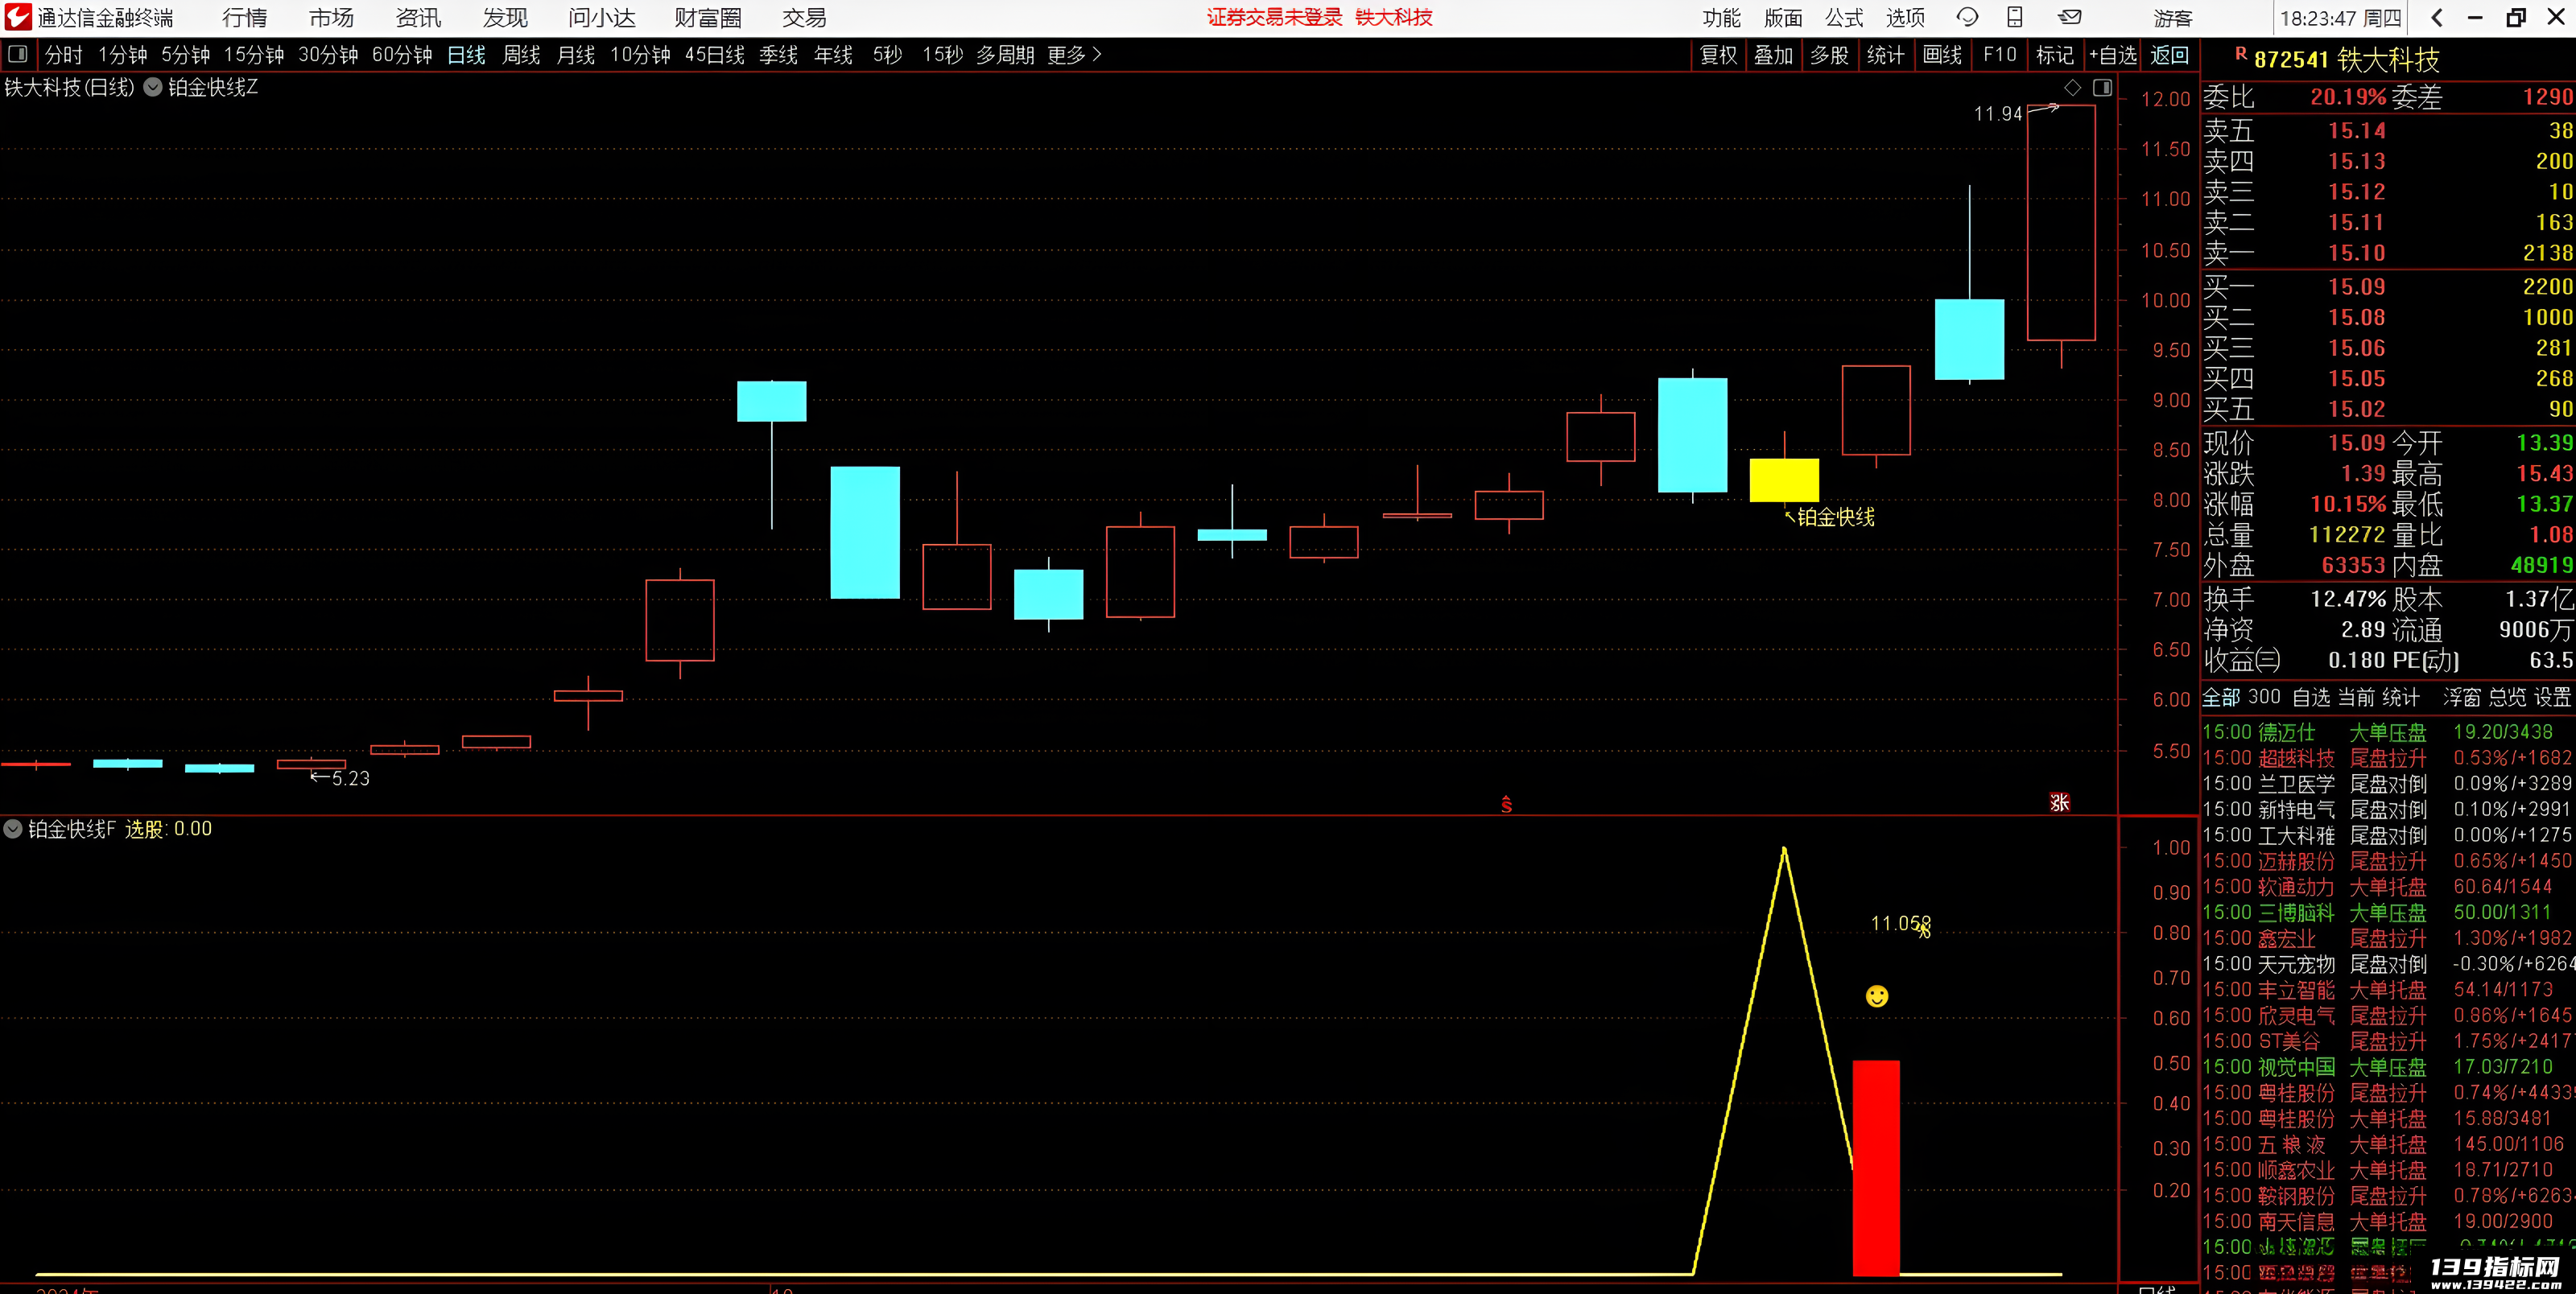Click the red 涨 marker below the chart
This screenshot has width=2576, height=1294.
[x=2059, y=802]
